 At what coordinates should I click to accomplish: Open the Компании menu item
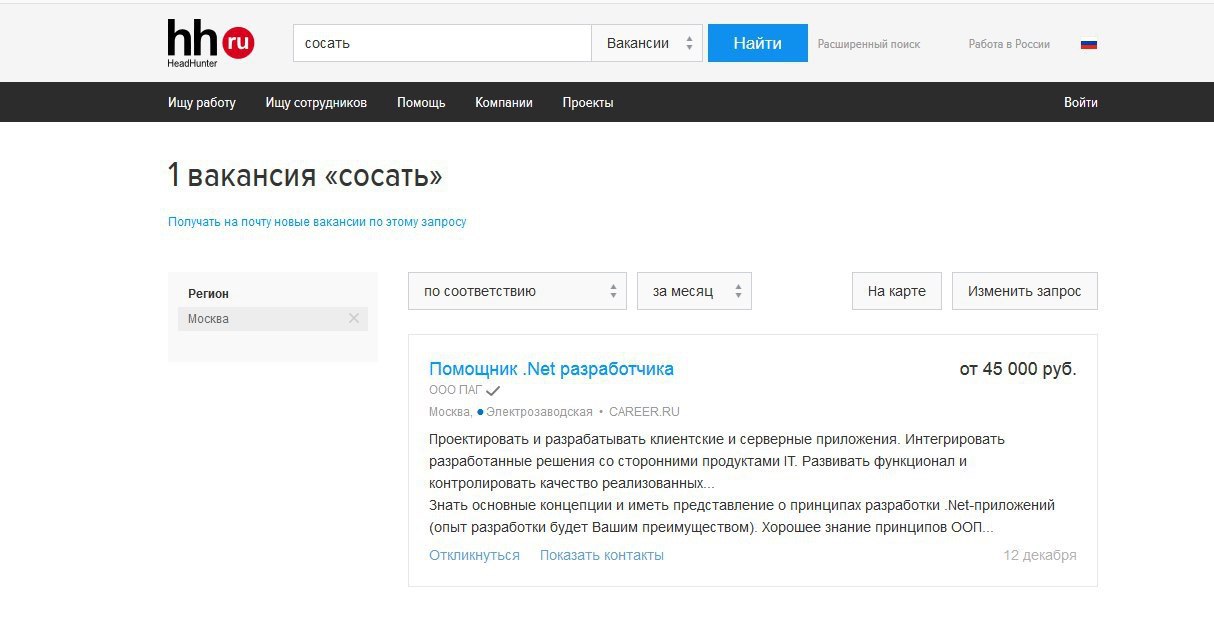coord(504,102)
